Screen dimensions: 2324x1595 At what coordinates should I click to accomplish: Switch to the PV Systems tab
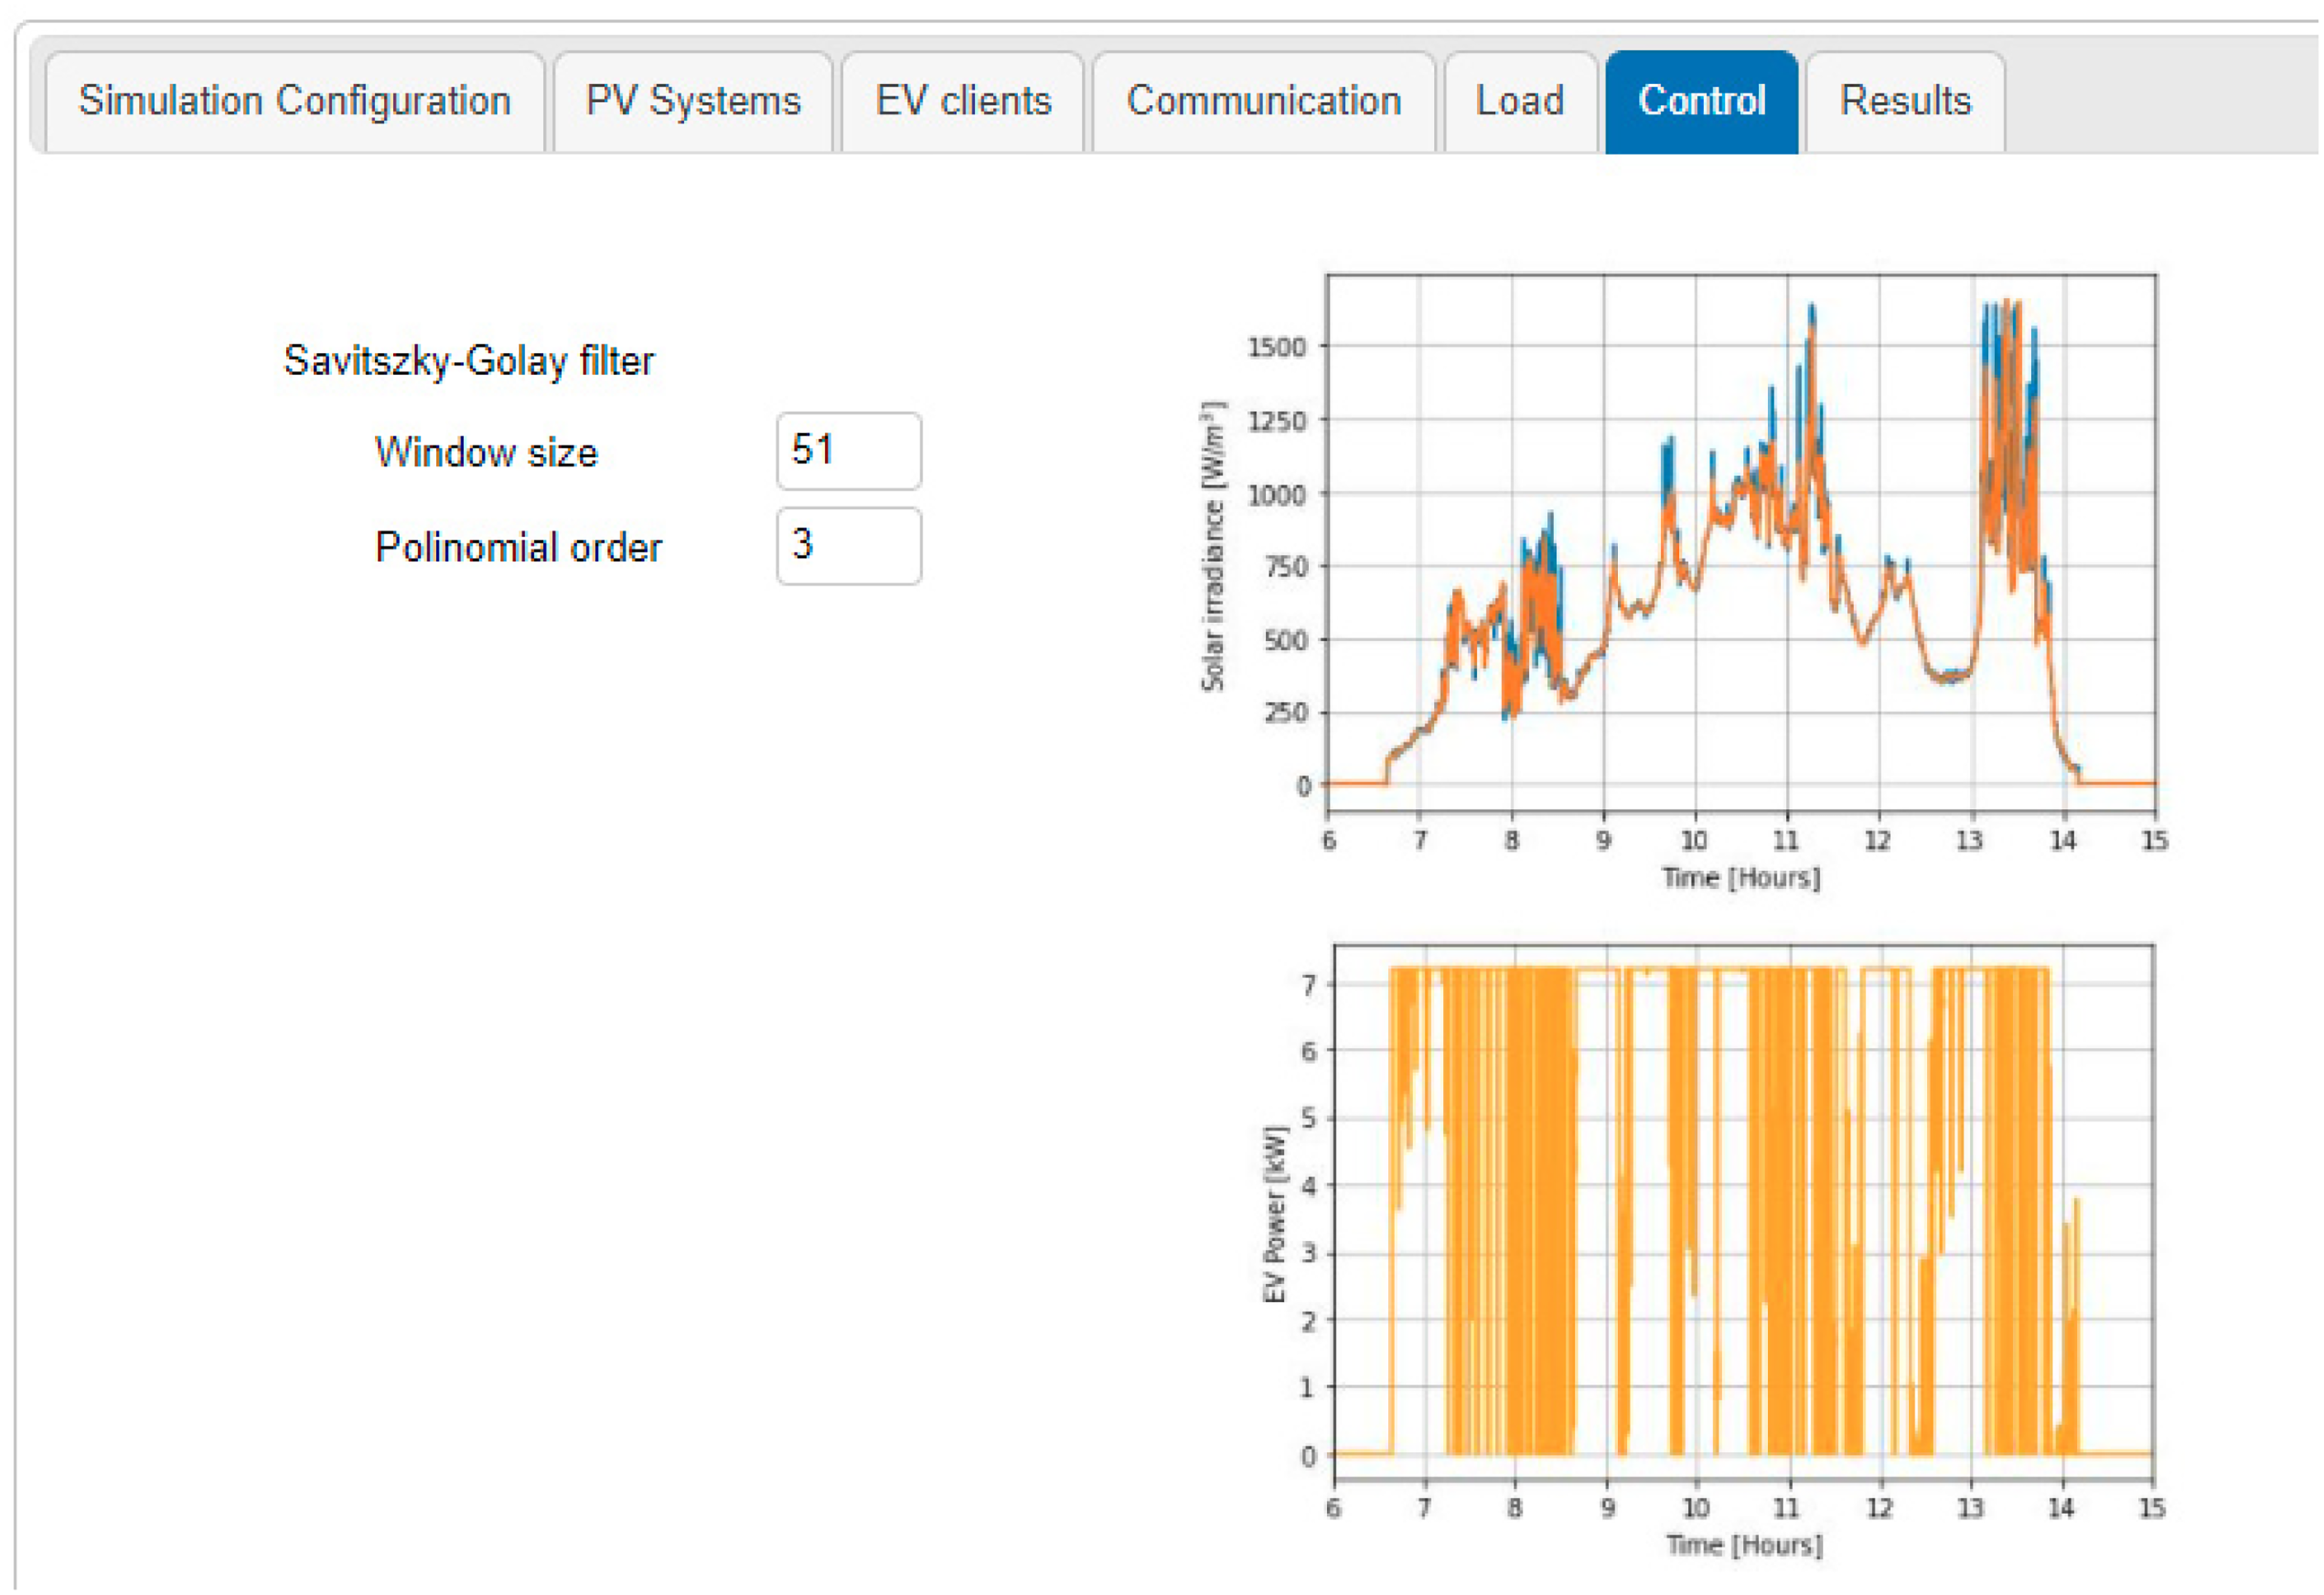tap(693, 102)
